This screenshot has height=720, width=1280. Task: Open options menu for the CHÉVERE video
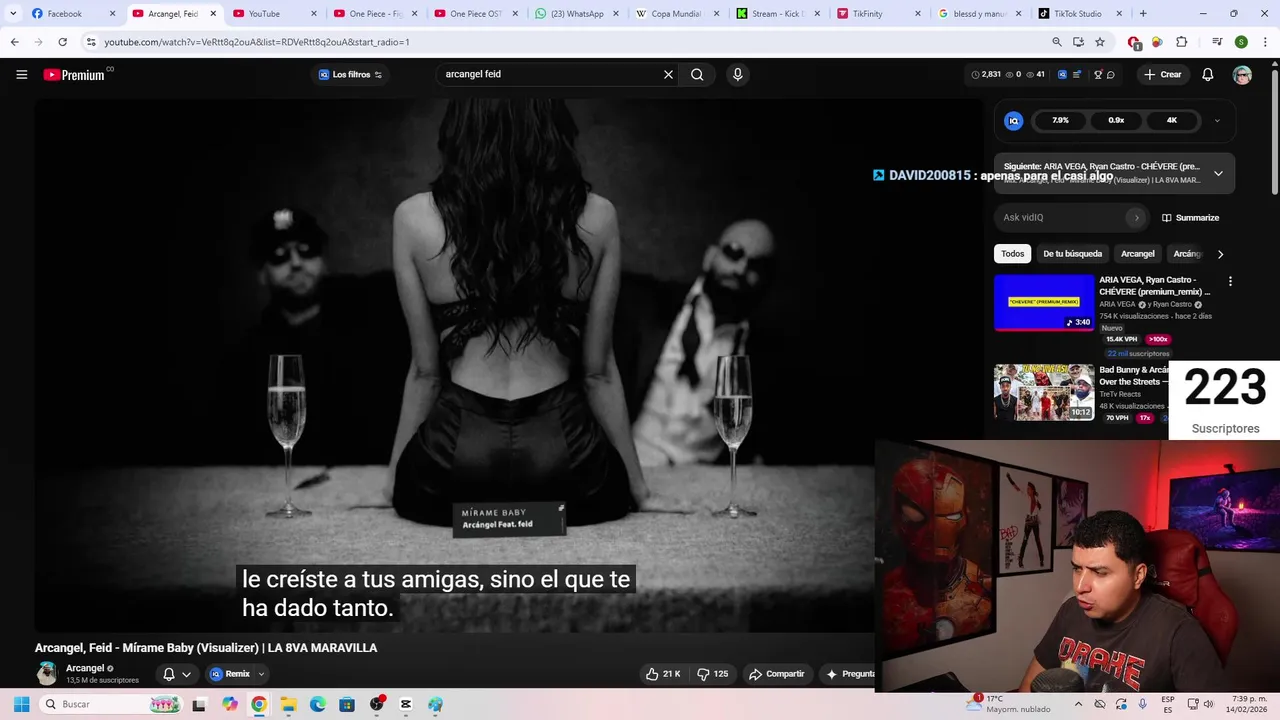[x=1230, y=282]
